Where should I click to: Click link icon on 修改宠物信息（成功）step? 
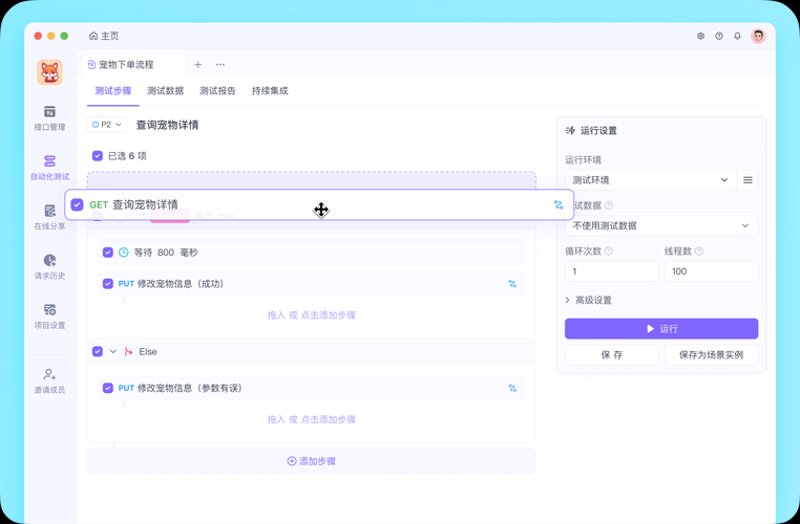[512, 284]
